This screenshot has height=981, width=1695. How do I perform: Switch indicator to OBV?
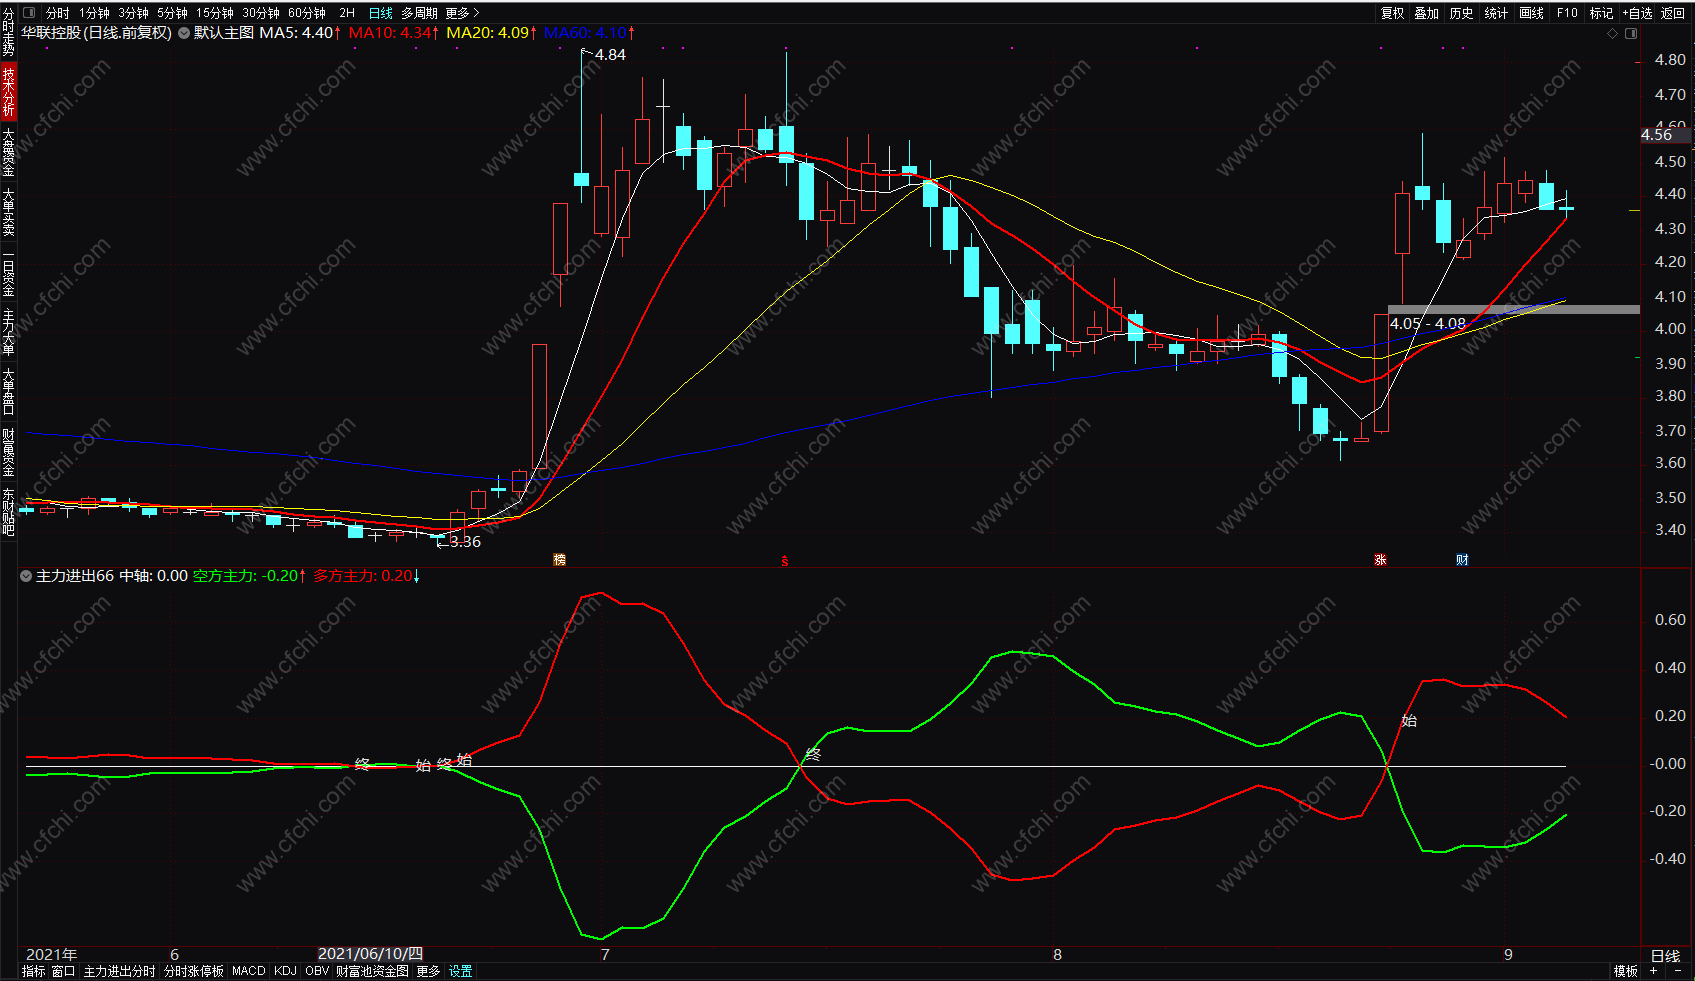317,971
